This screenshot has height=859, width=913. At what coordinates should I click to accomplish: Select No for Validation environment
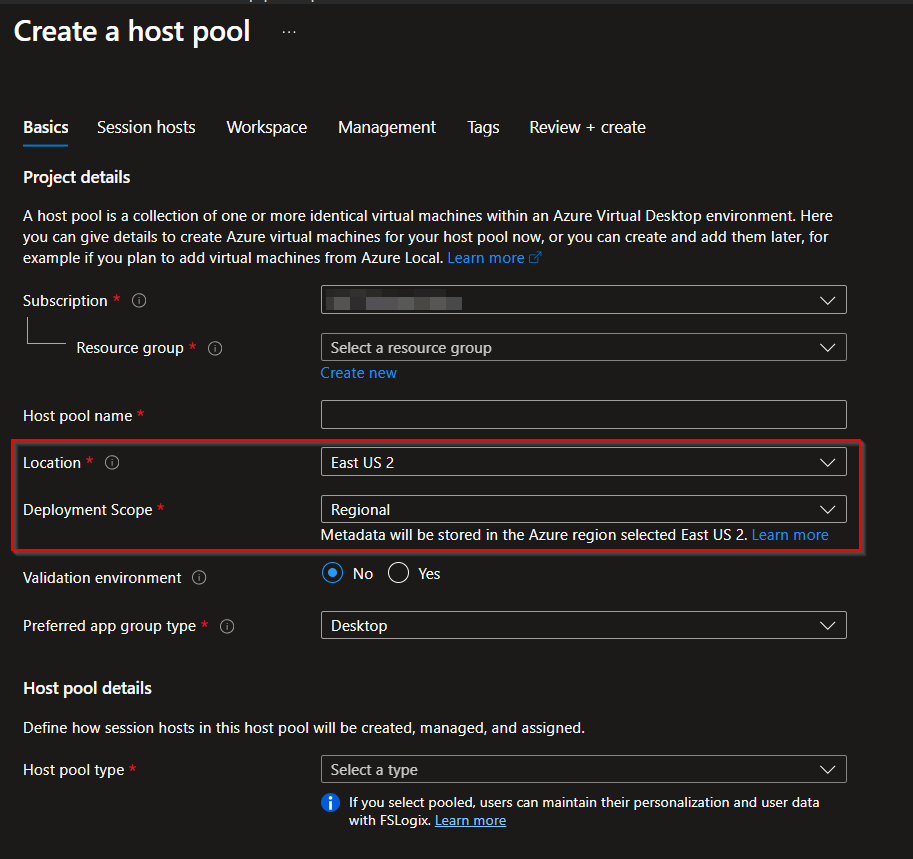click(332, 574)
